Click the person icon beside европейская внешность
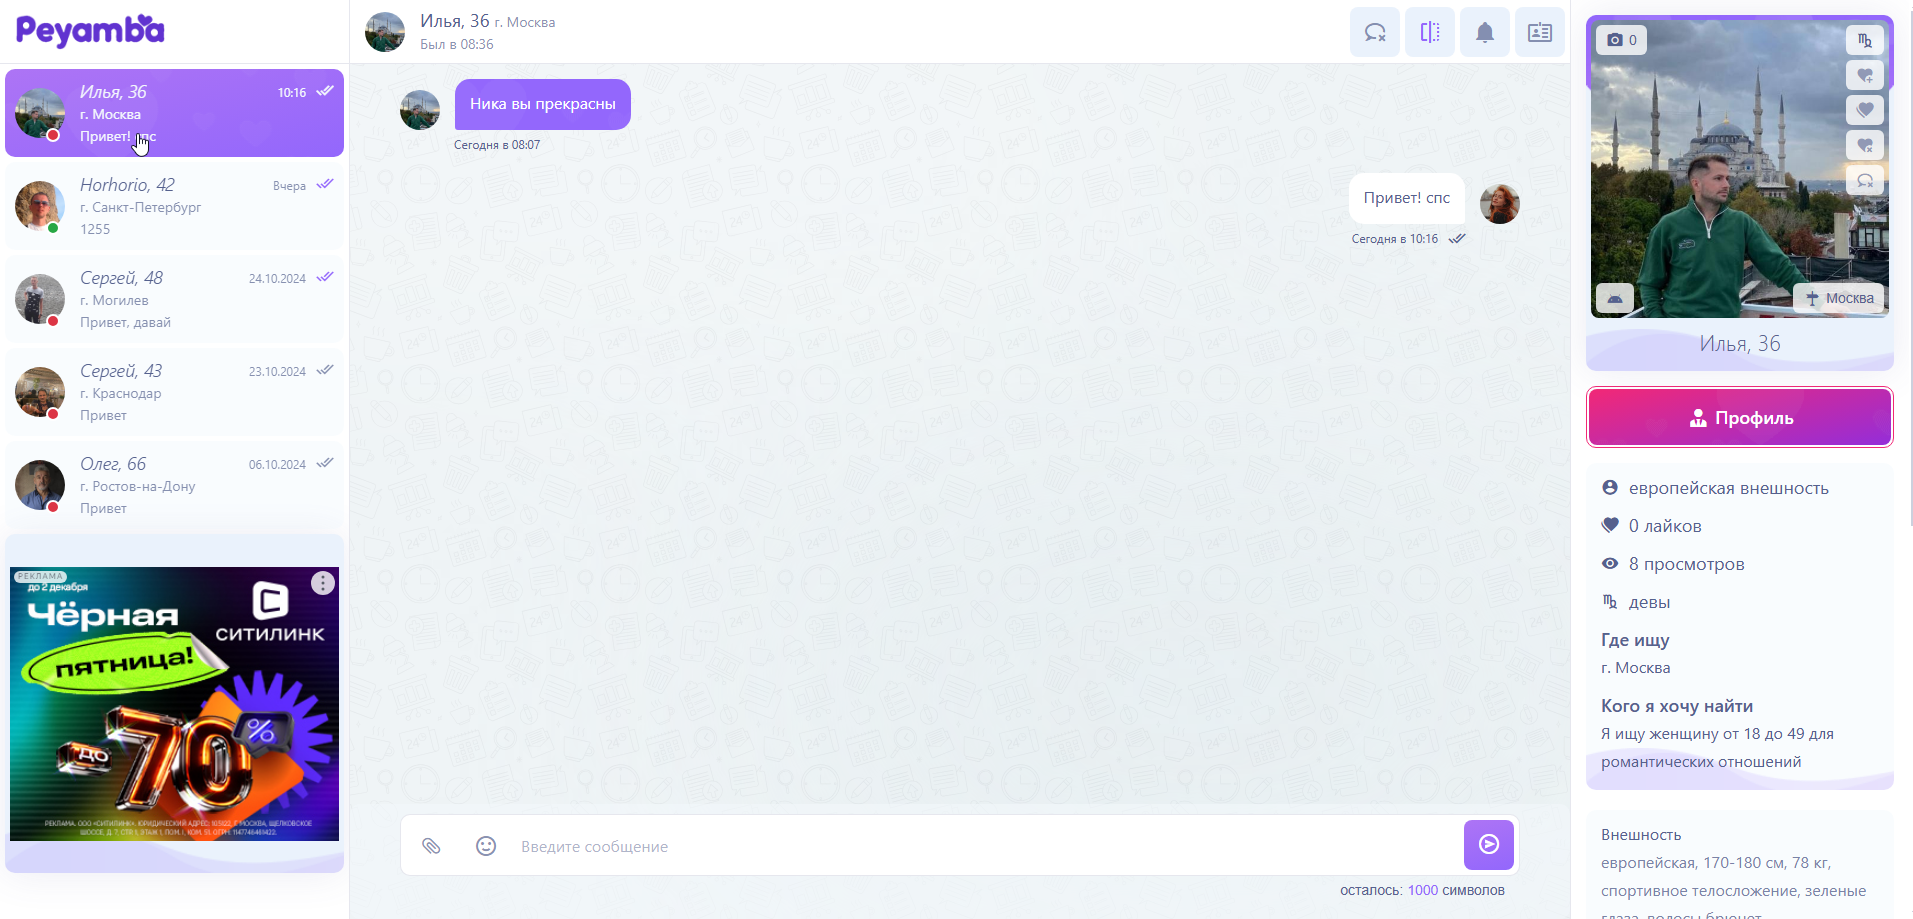1913x919 pixels. tap(1610, 488)
